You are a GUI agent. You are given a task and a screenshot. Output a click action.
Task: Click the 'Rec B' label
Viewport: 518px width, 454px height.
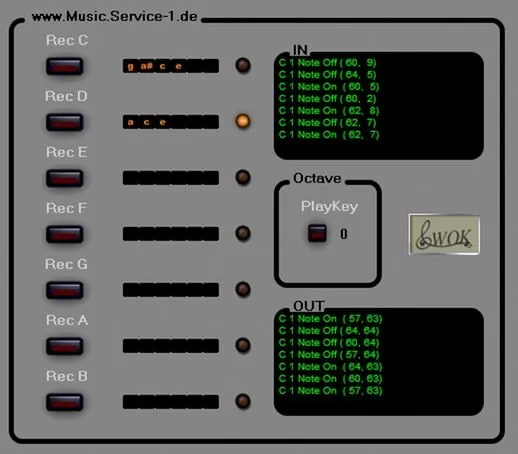[67, 376]
